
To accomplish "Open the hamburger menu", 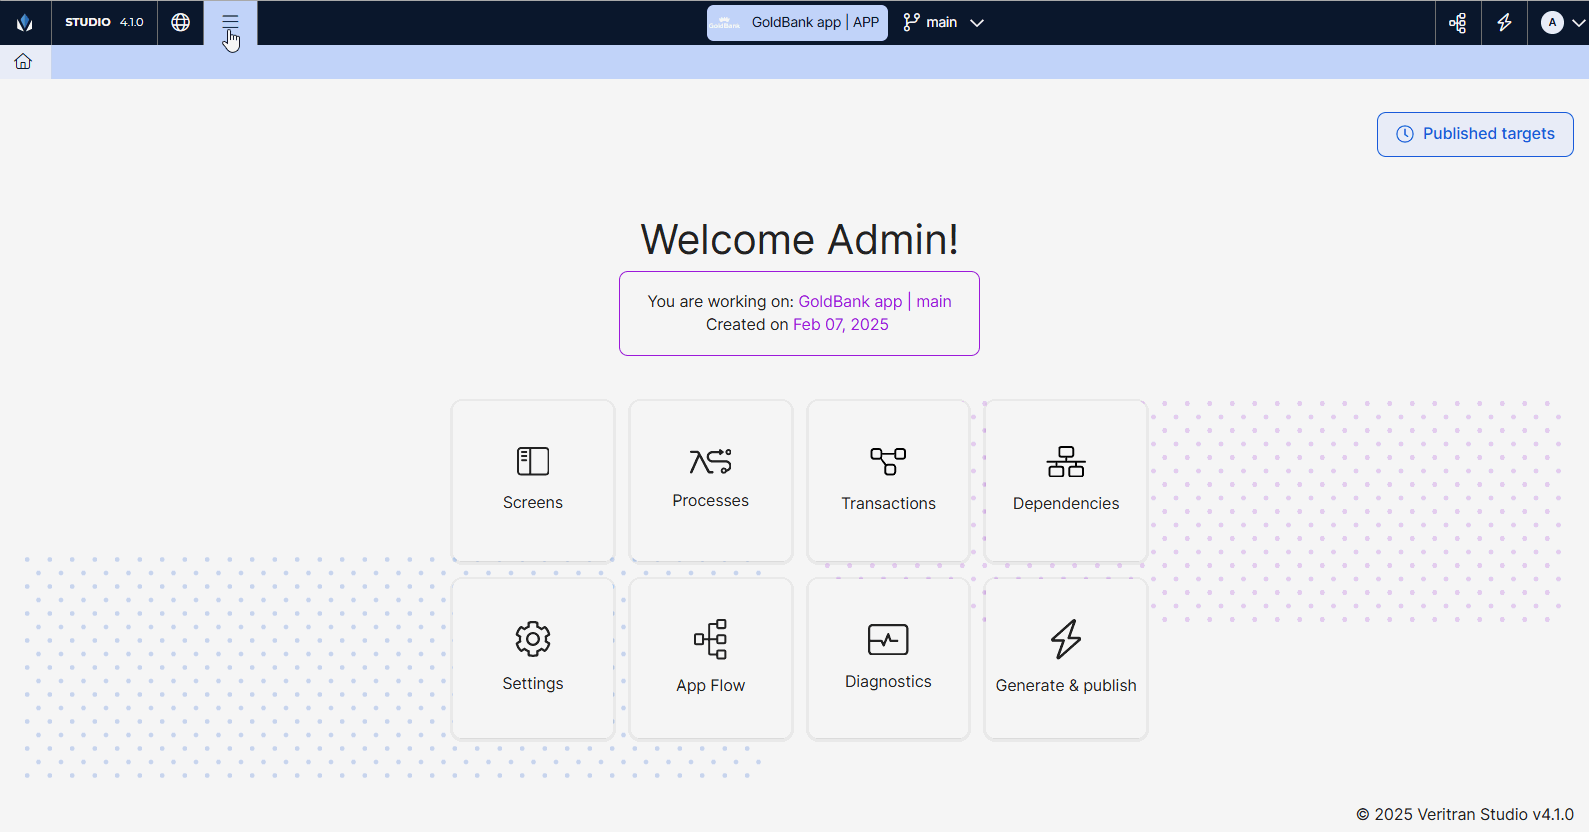I will (230, 22).
